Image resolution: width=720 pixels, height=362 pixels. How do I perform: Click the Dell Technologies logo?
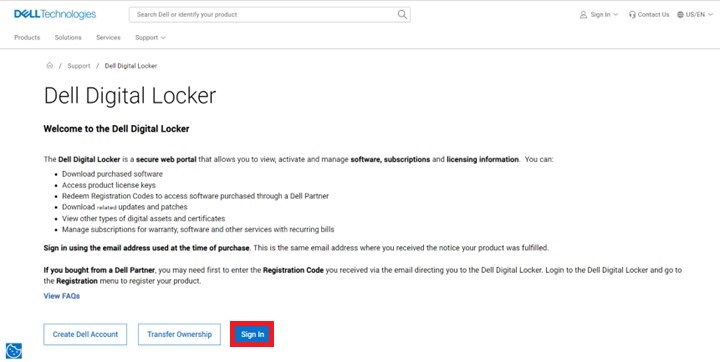(x=55, y=14)
